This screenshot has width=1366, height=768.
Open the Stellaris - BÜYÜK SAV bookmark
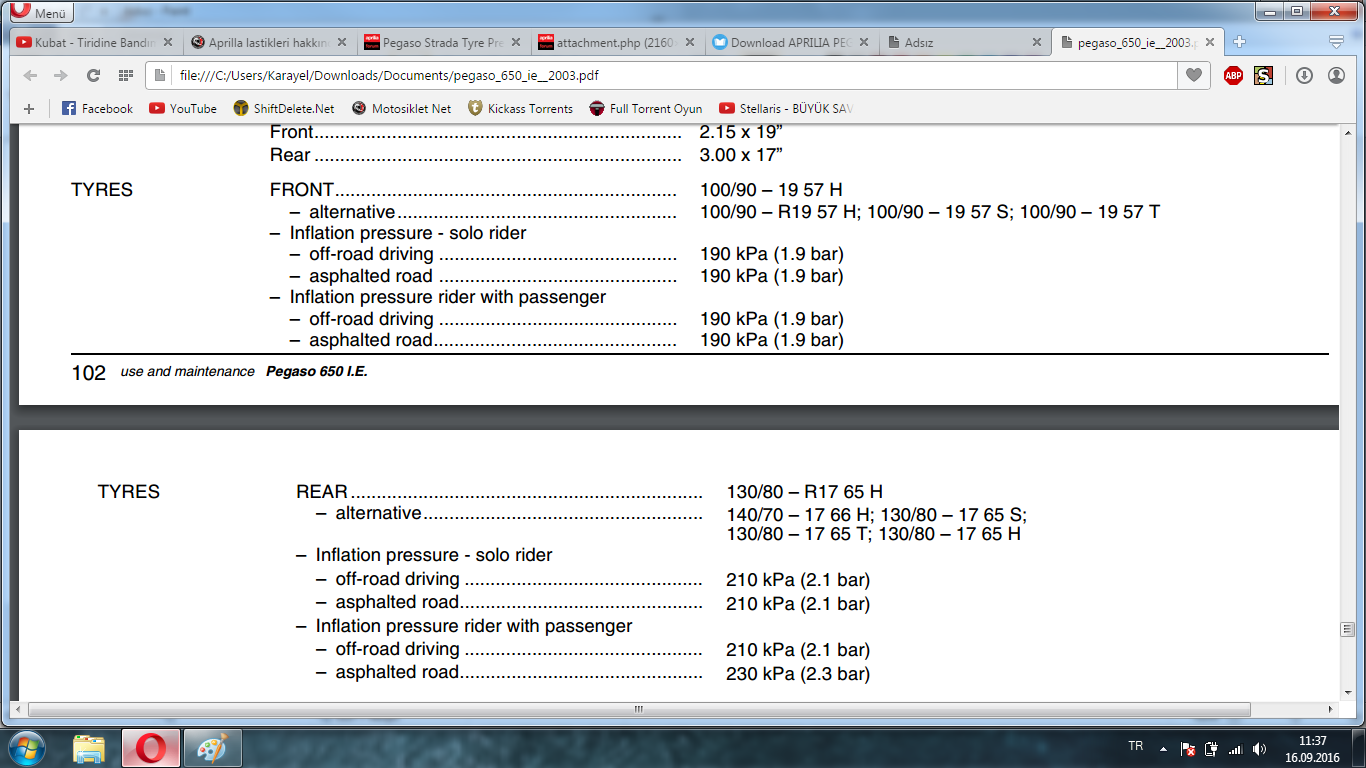785,108
